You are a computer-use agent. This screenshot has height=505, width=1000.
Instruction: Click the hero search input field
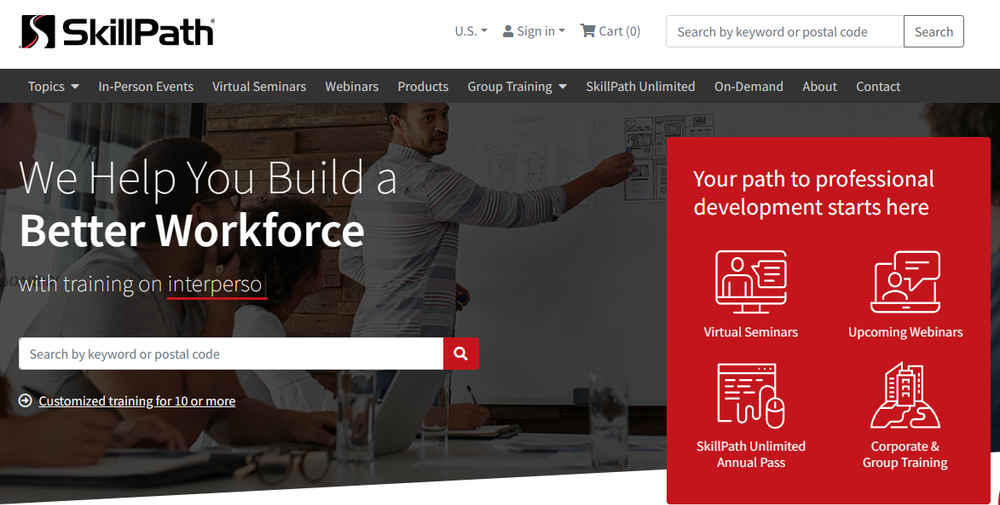(x=231, y=354)
